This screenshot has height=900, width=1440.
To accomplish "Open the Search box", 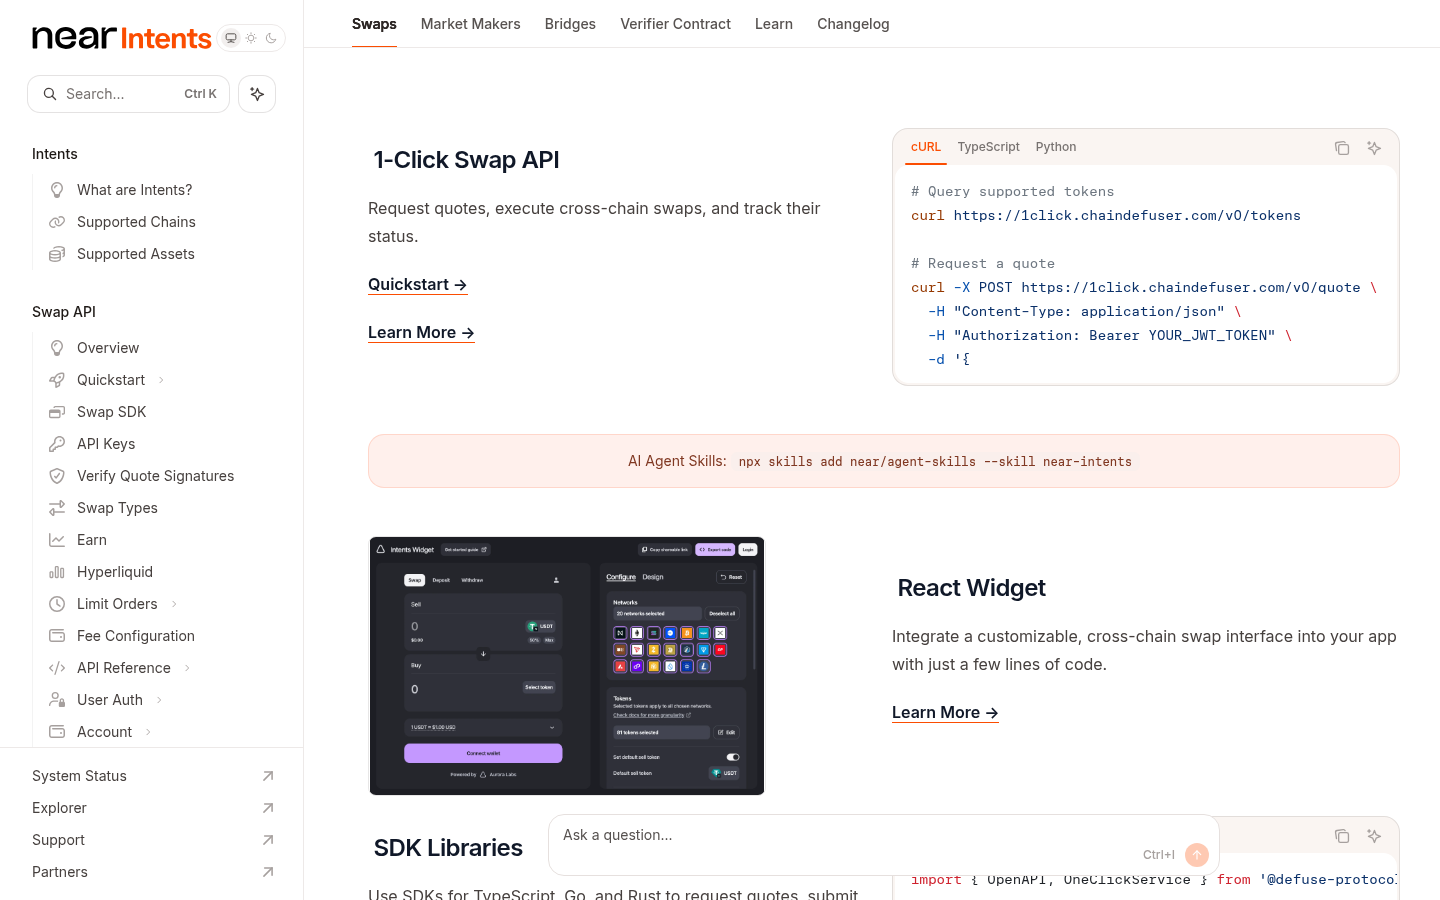I will coord(128,94).
